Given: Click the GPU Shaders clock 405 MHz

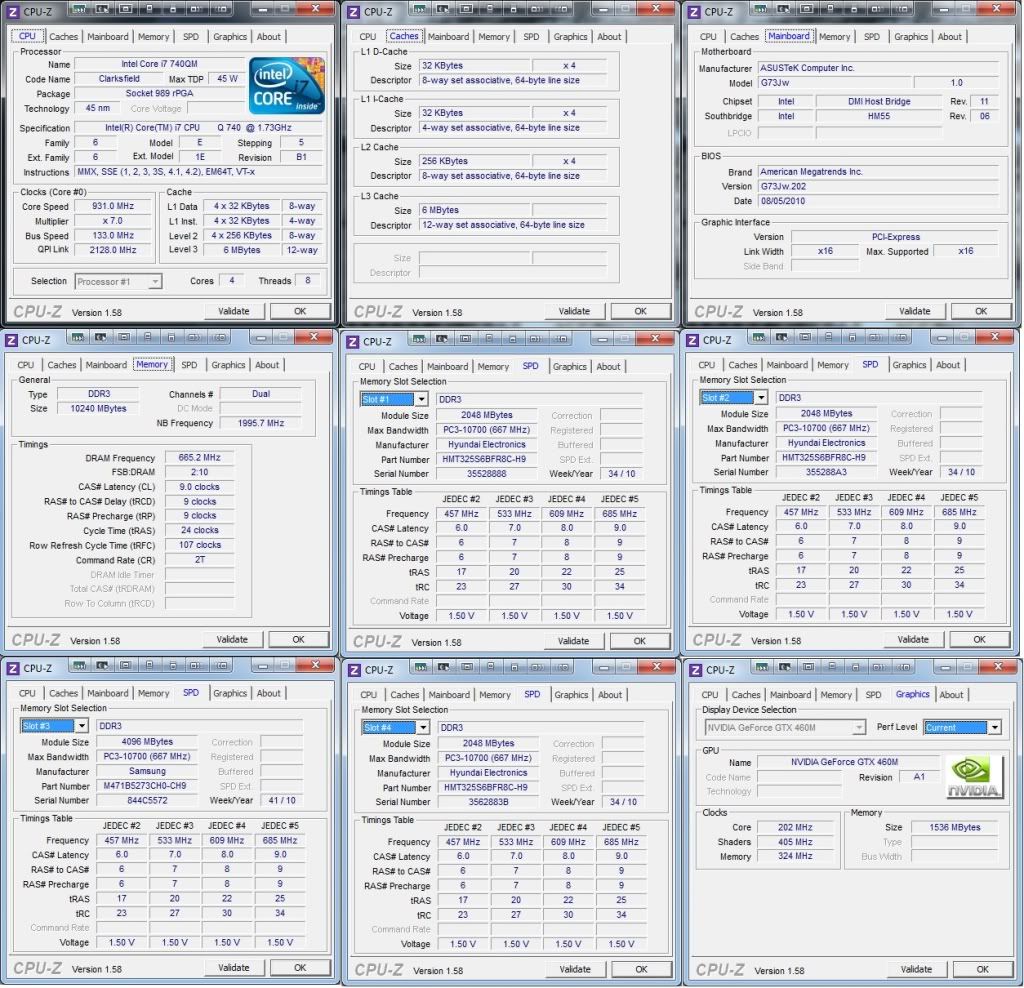Looking at the screenshot, I should tap(795, 842).
